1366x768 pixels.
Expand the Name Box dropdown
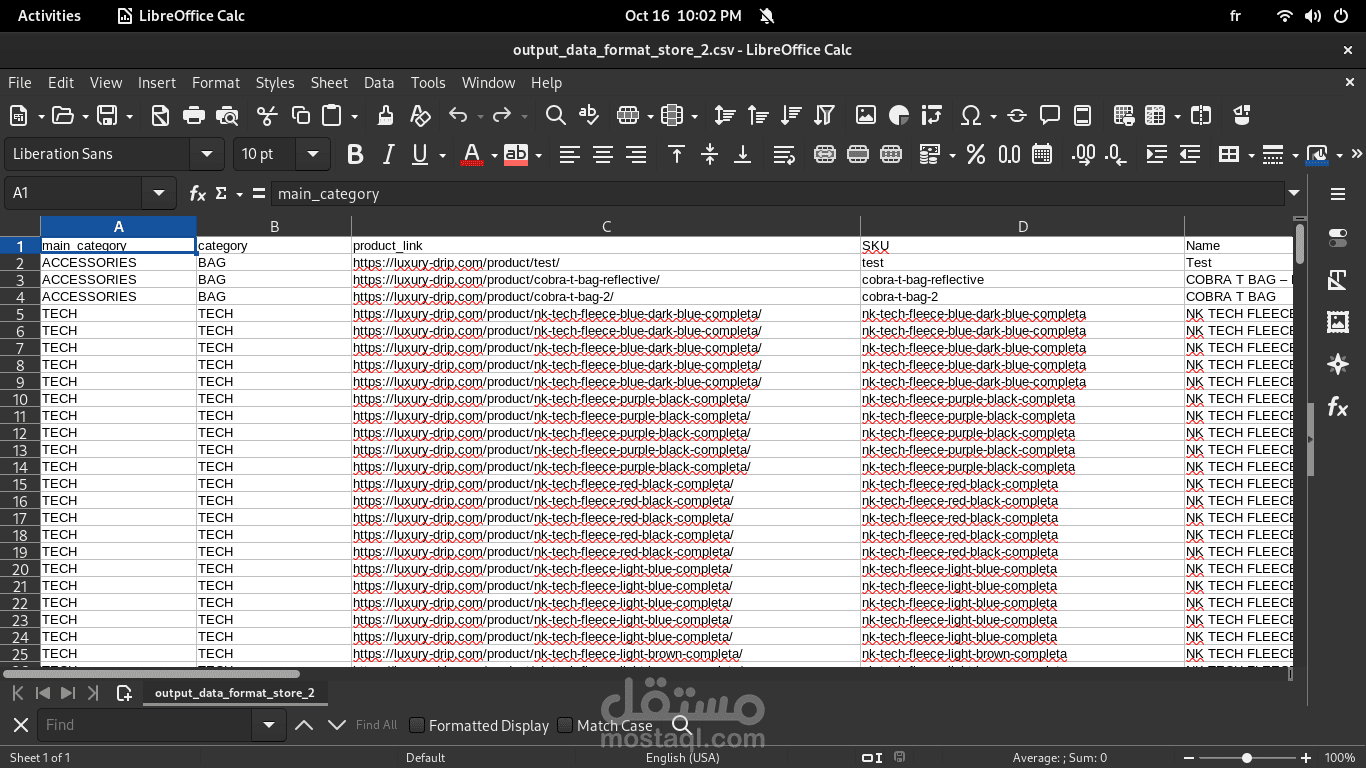[158, 193]
